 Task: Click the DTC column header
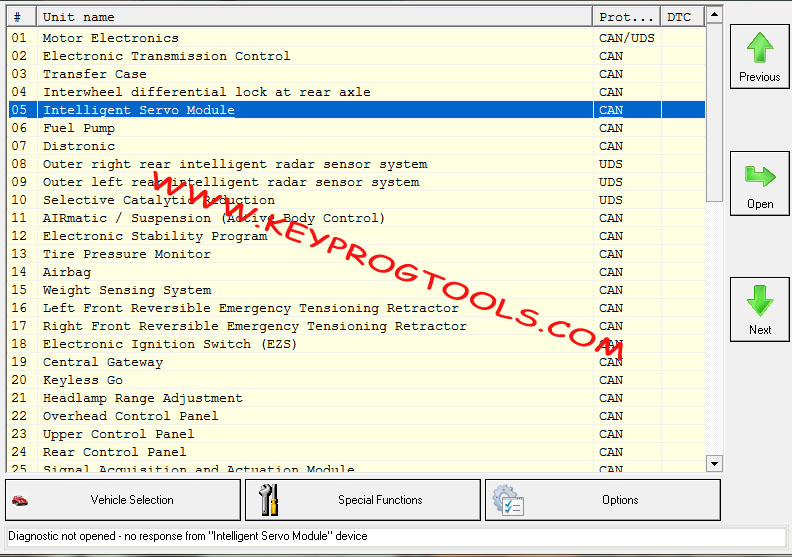pos(679,17)
